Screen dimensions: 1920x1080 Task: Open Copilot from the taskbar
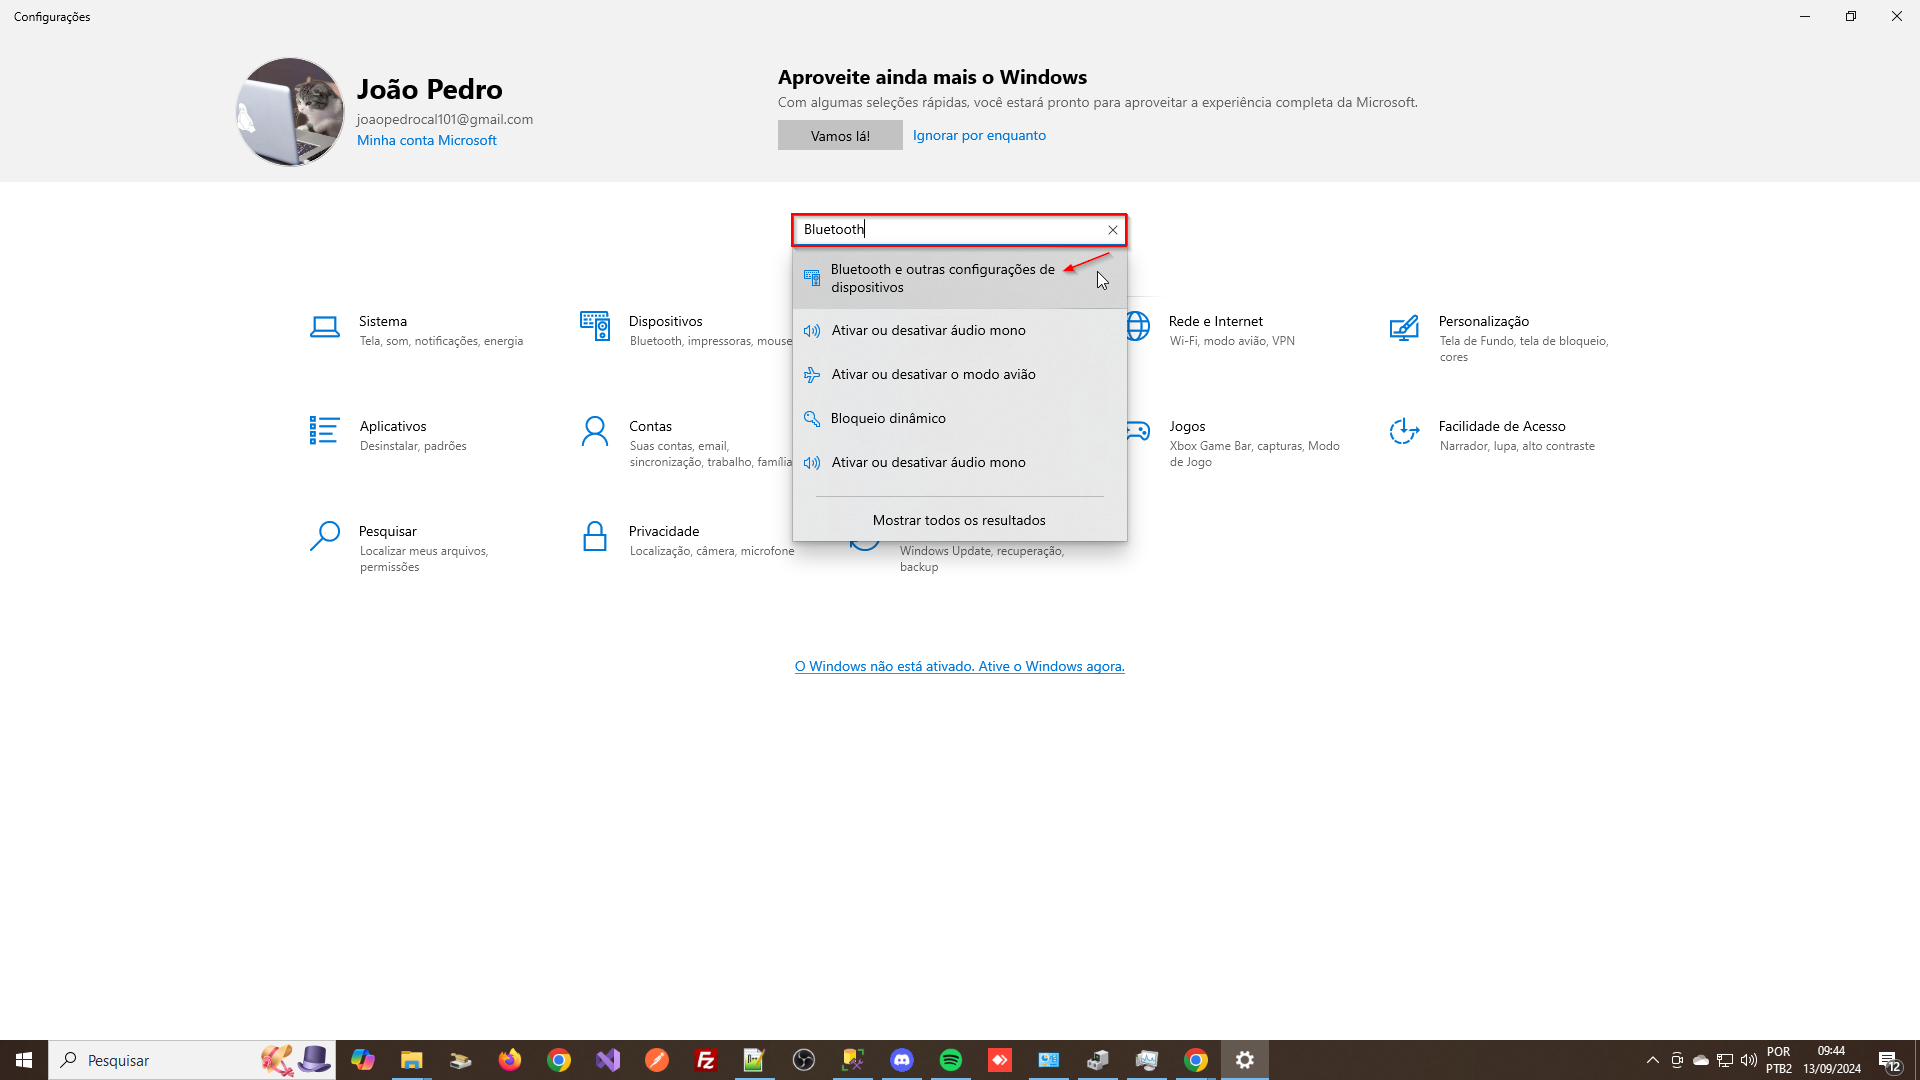[363, 1060]
